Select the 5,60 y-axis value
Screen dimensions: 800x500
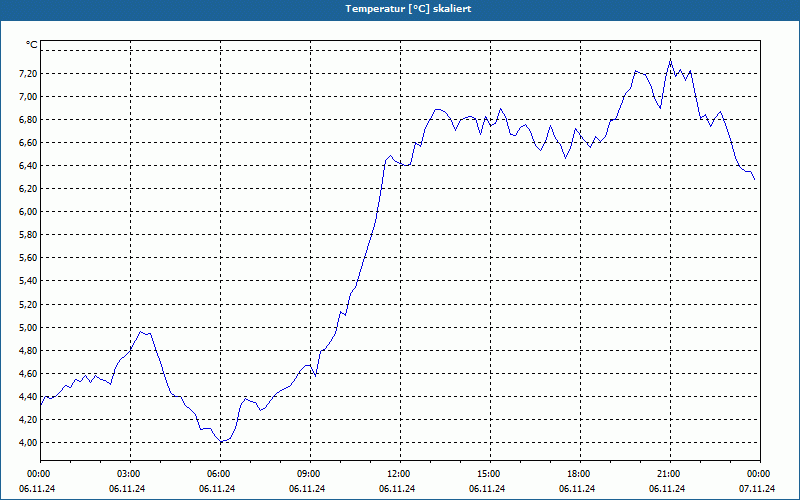click(x=28, y=258)
